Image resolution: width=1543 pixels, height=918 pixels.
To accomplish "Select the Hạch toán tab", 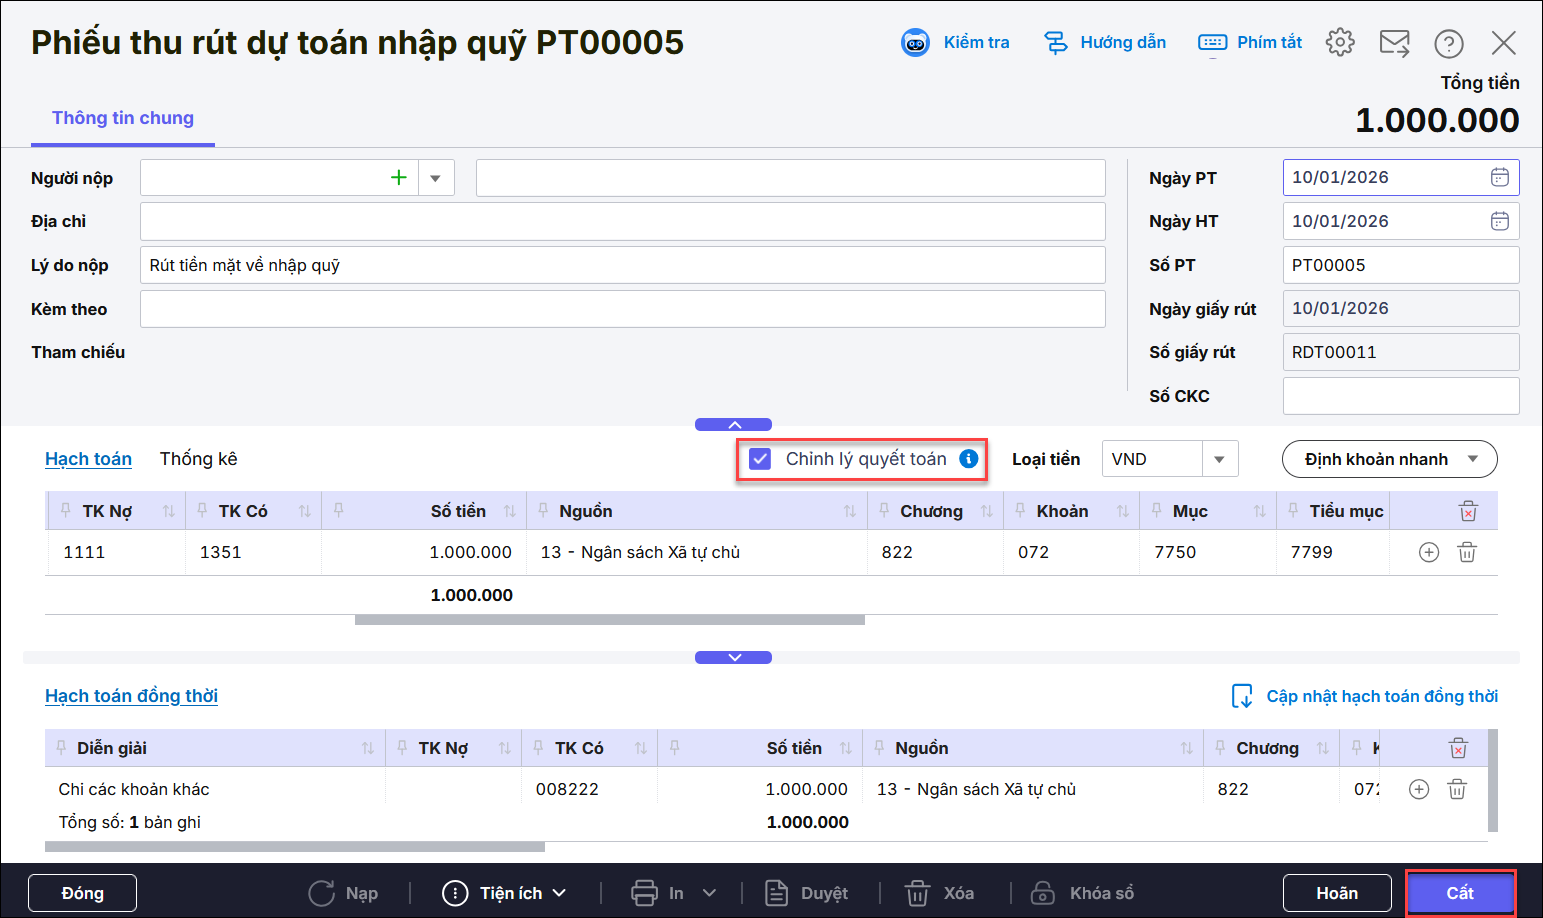I will (88, 459).
